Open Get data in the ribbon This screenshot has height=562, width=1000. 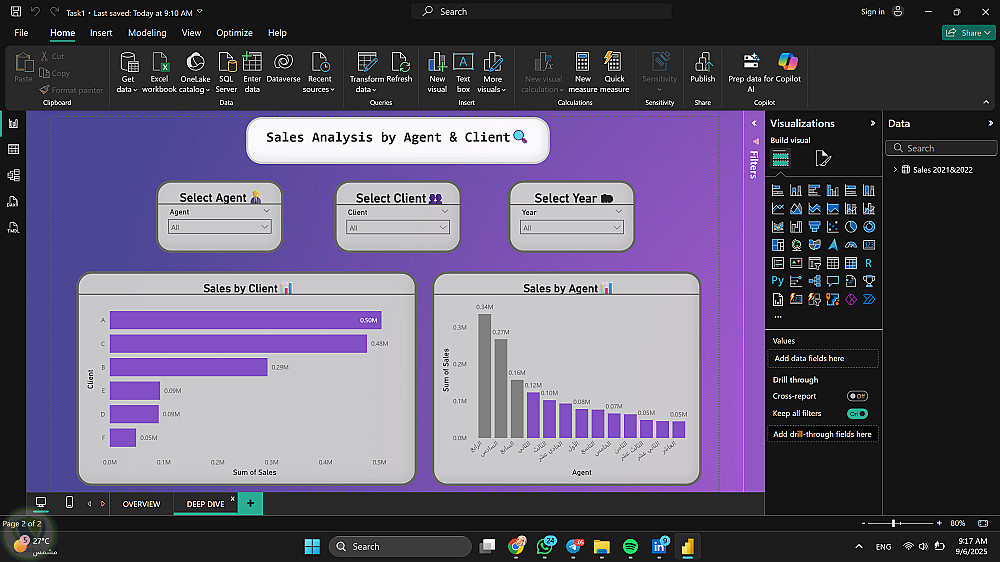128,72
